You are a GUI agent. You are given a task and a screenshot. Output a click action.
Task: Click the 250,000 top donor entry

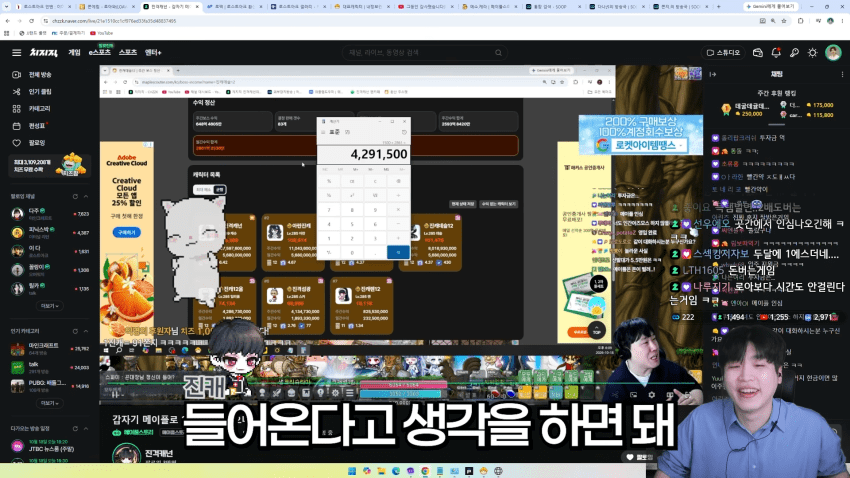coord(745,109)
